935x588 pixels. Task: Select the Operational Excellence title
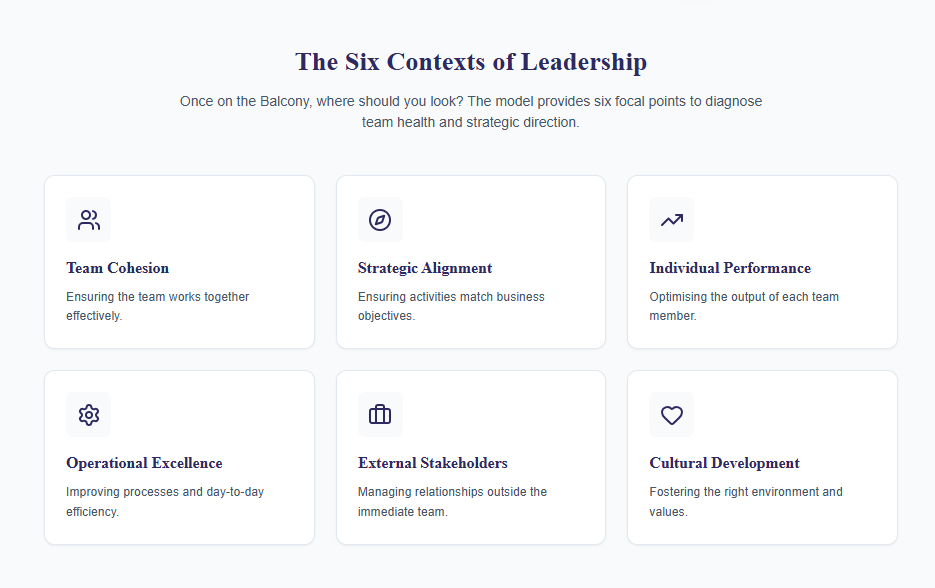[x=144, y=463]
